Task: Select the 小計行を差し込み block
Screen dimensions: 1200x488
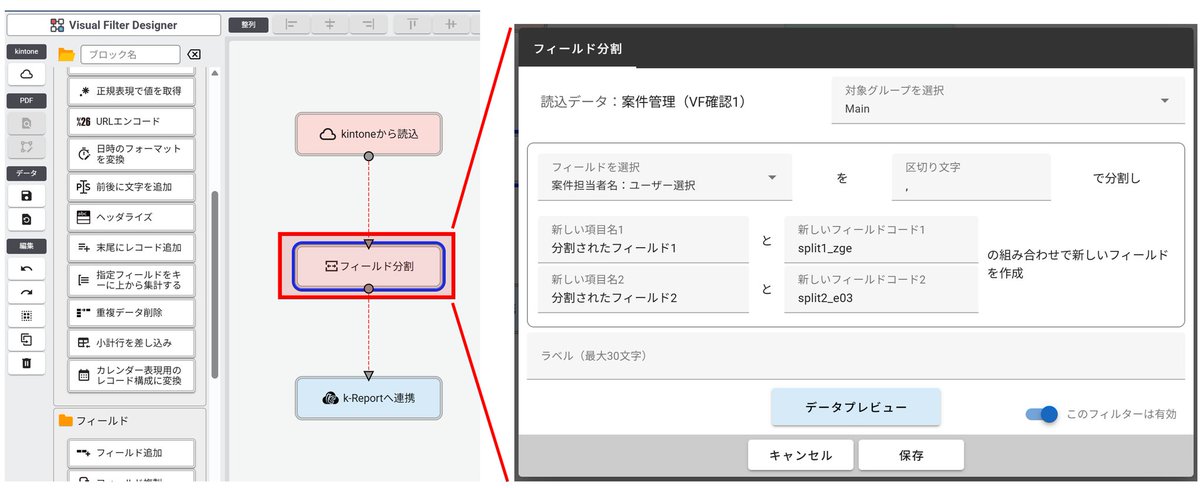Action: point(132,343)
